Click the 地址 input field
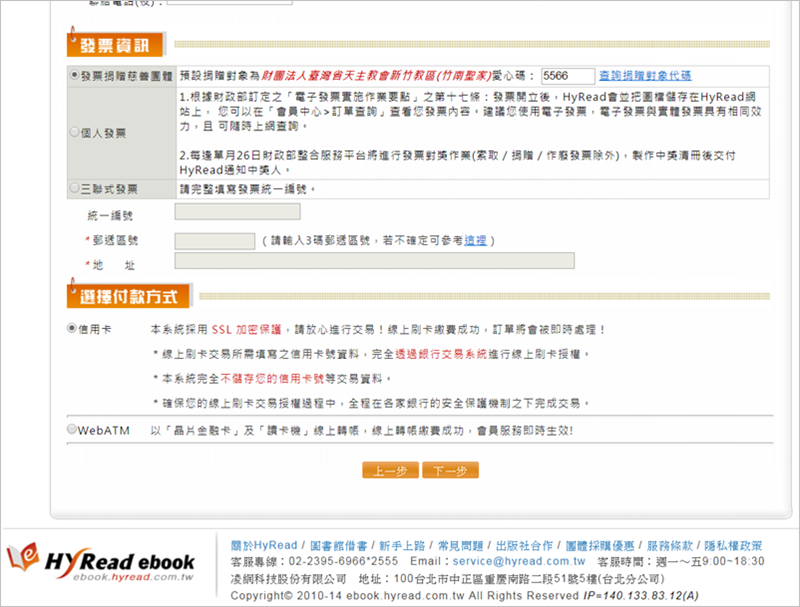800x607 pixels. (x=374, y=261)
